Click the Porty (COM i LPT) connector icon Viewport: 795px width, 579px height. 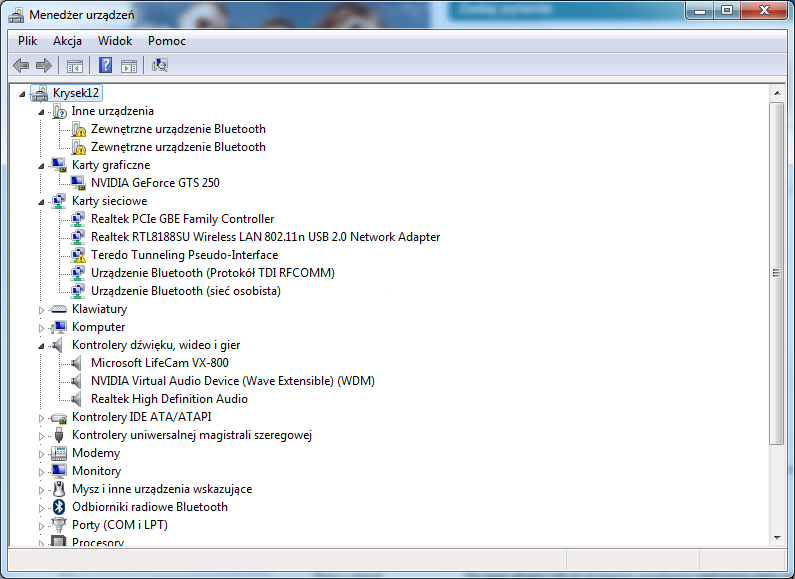(59, 525)
